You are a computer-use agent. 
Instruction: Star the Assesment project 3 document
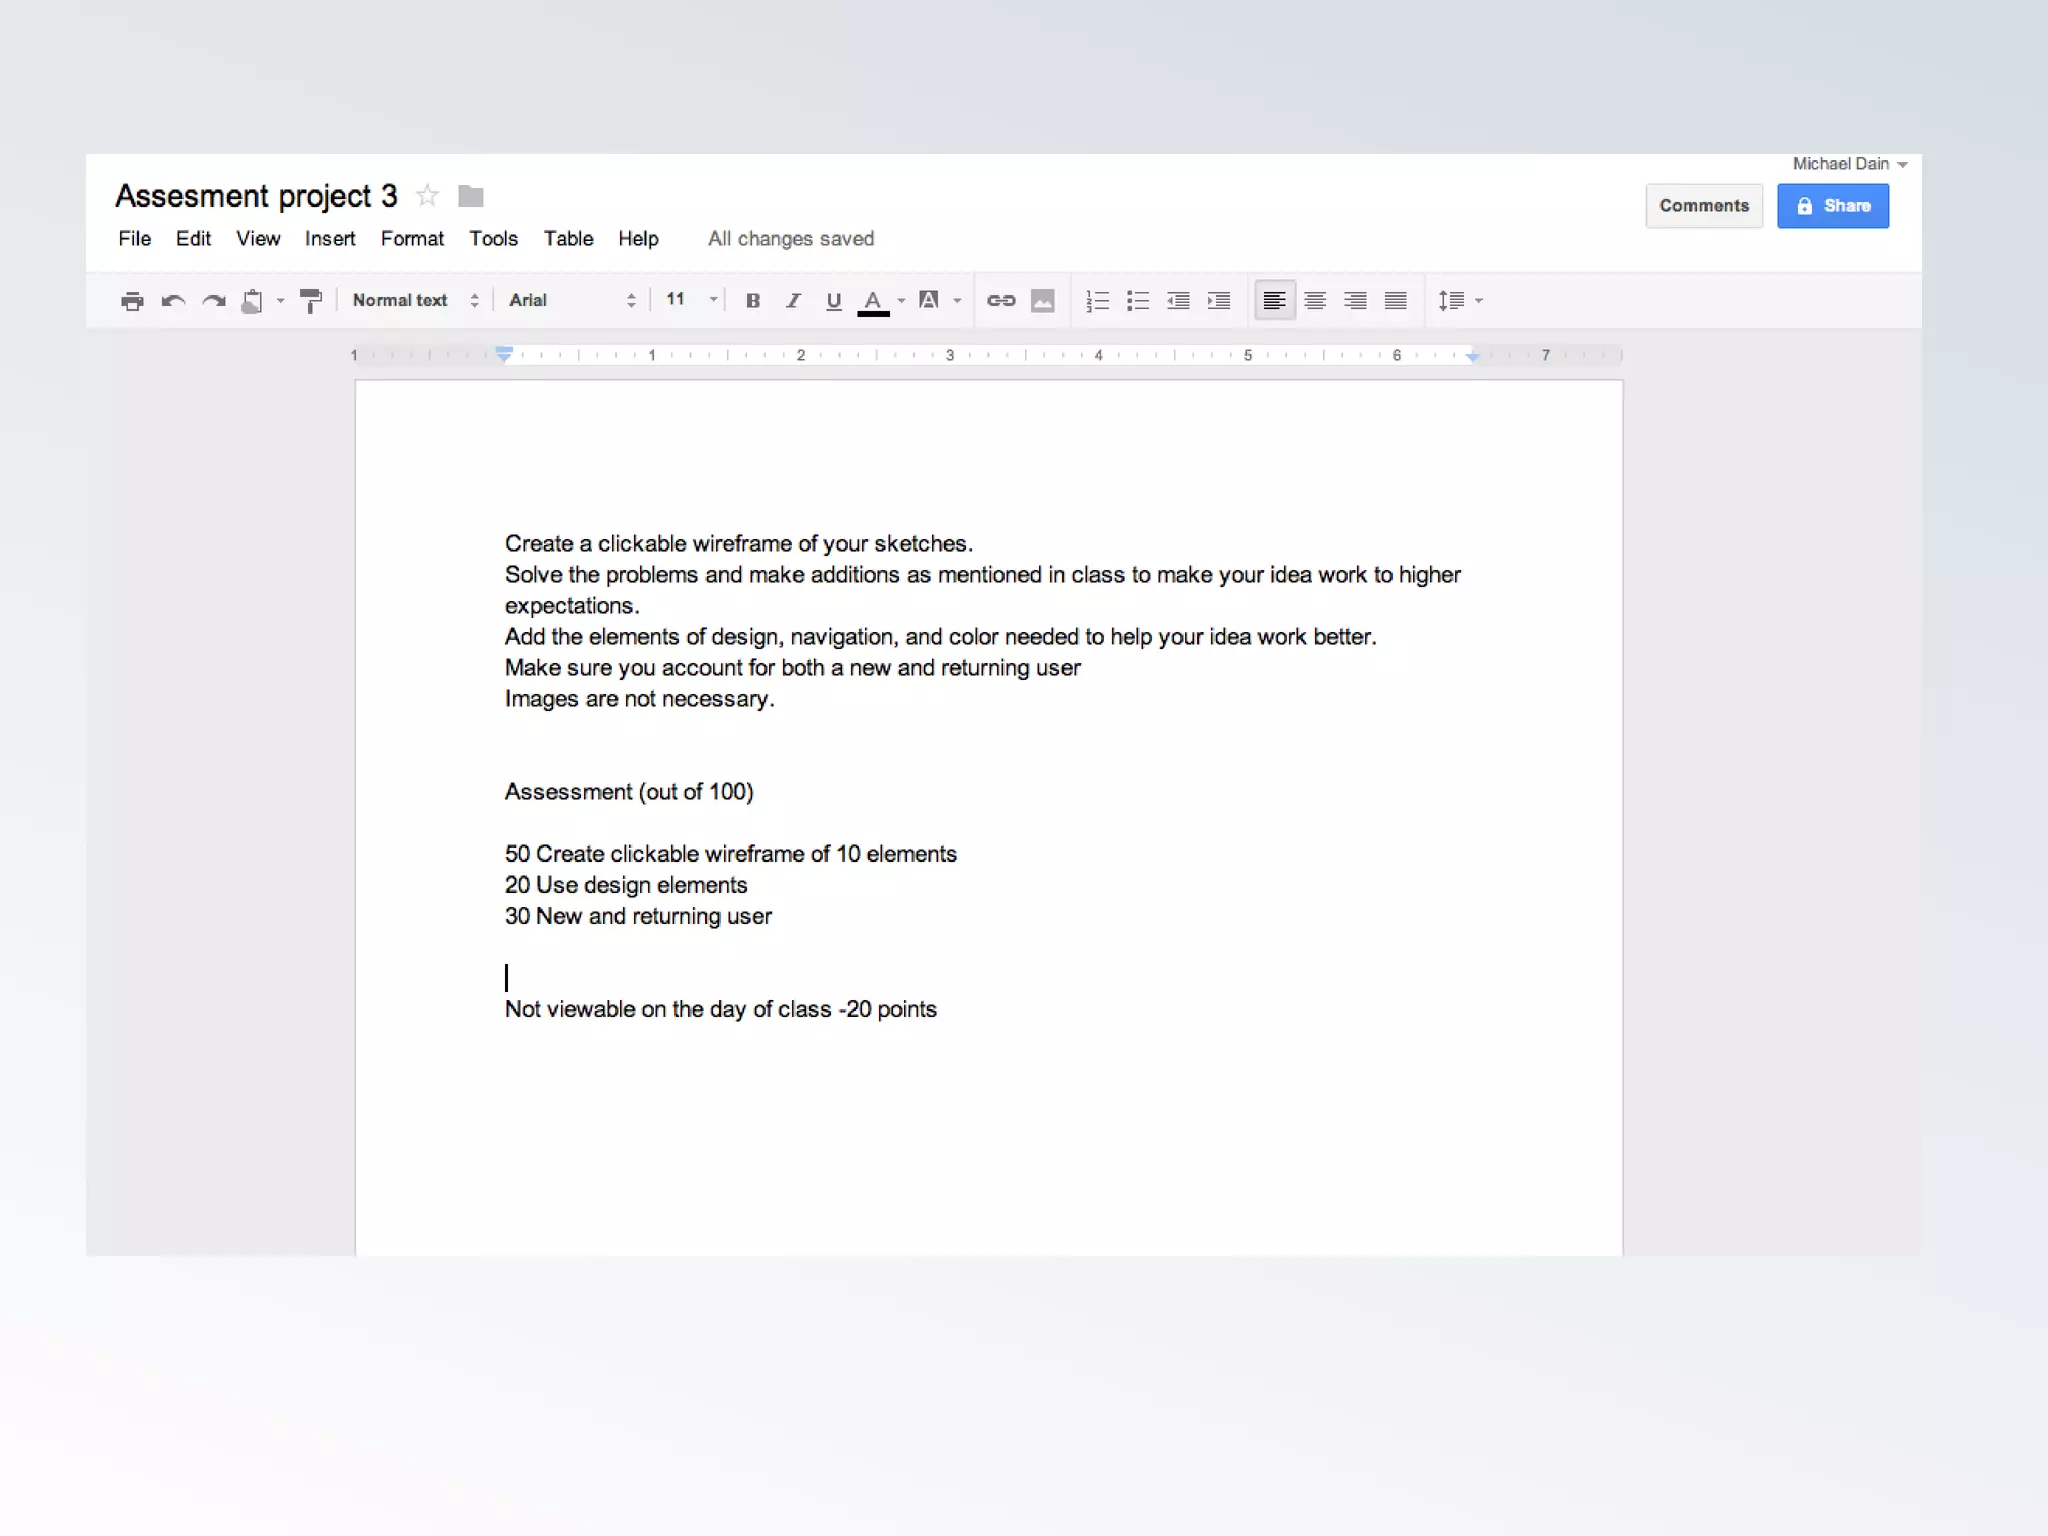[427, 196]
